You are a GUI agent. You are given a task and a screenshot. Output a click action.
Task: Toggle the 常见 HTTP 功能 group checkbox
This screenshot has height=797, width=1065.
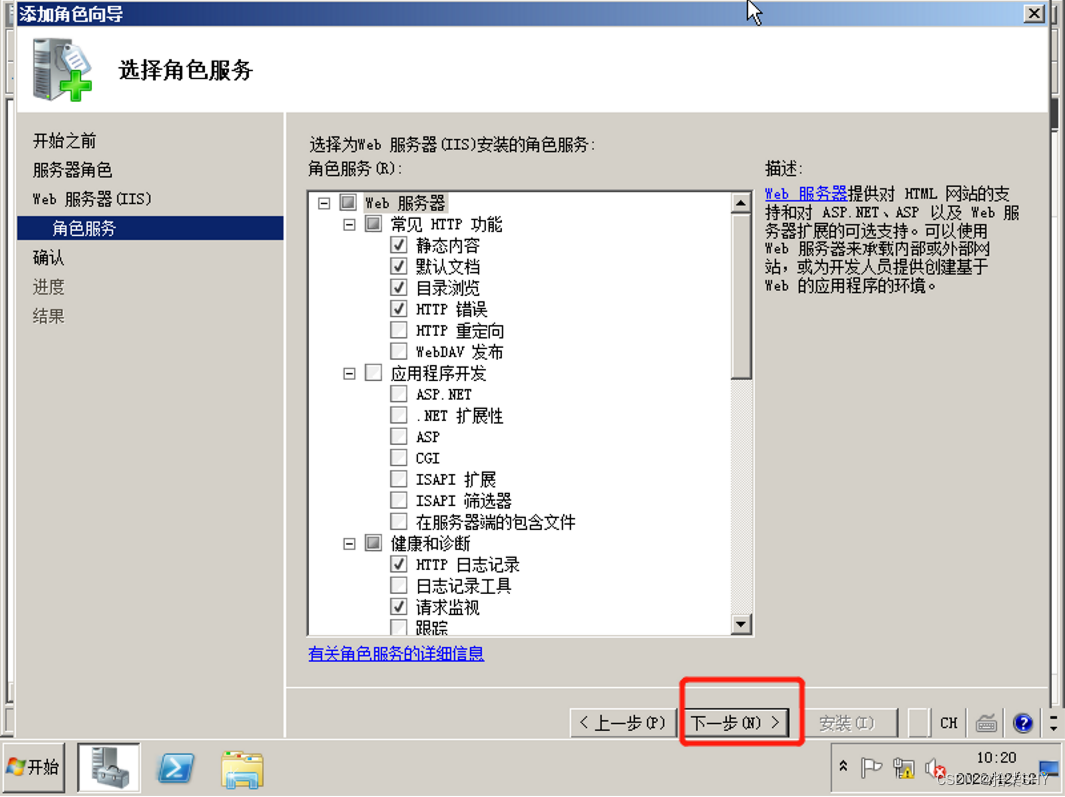click(374, 224)
